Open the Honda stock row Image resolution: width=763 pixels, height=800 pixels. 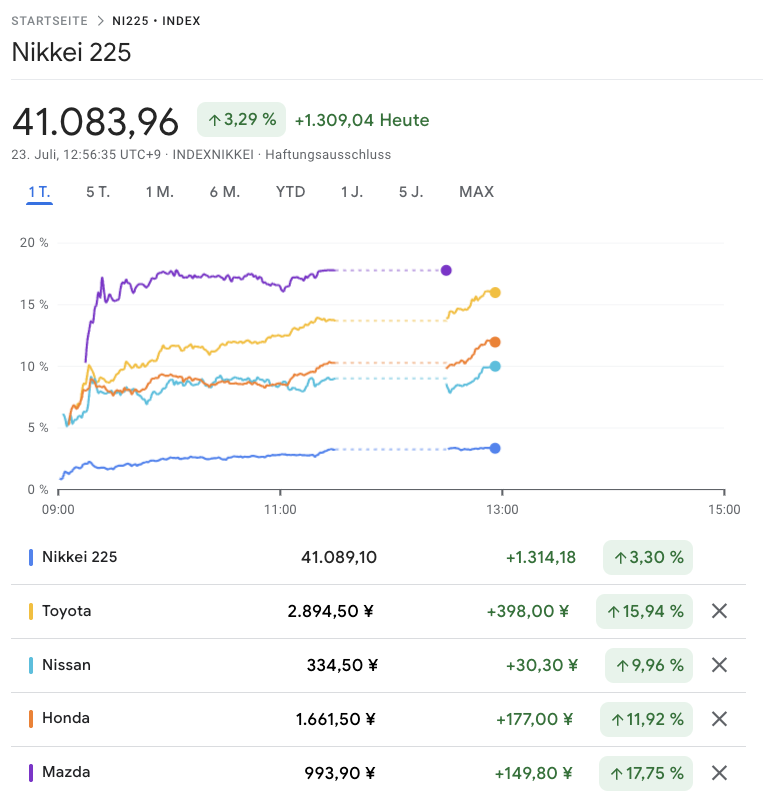coord(378,719)
